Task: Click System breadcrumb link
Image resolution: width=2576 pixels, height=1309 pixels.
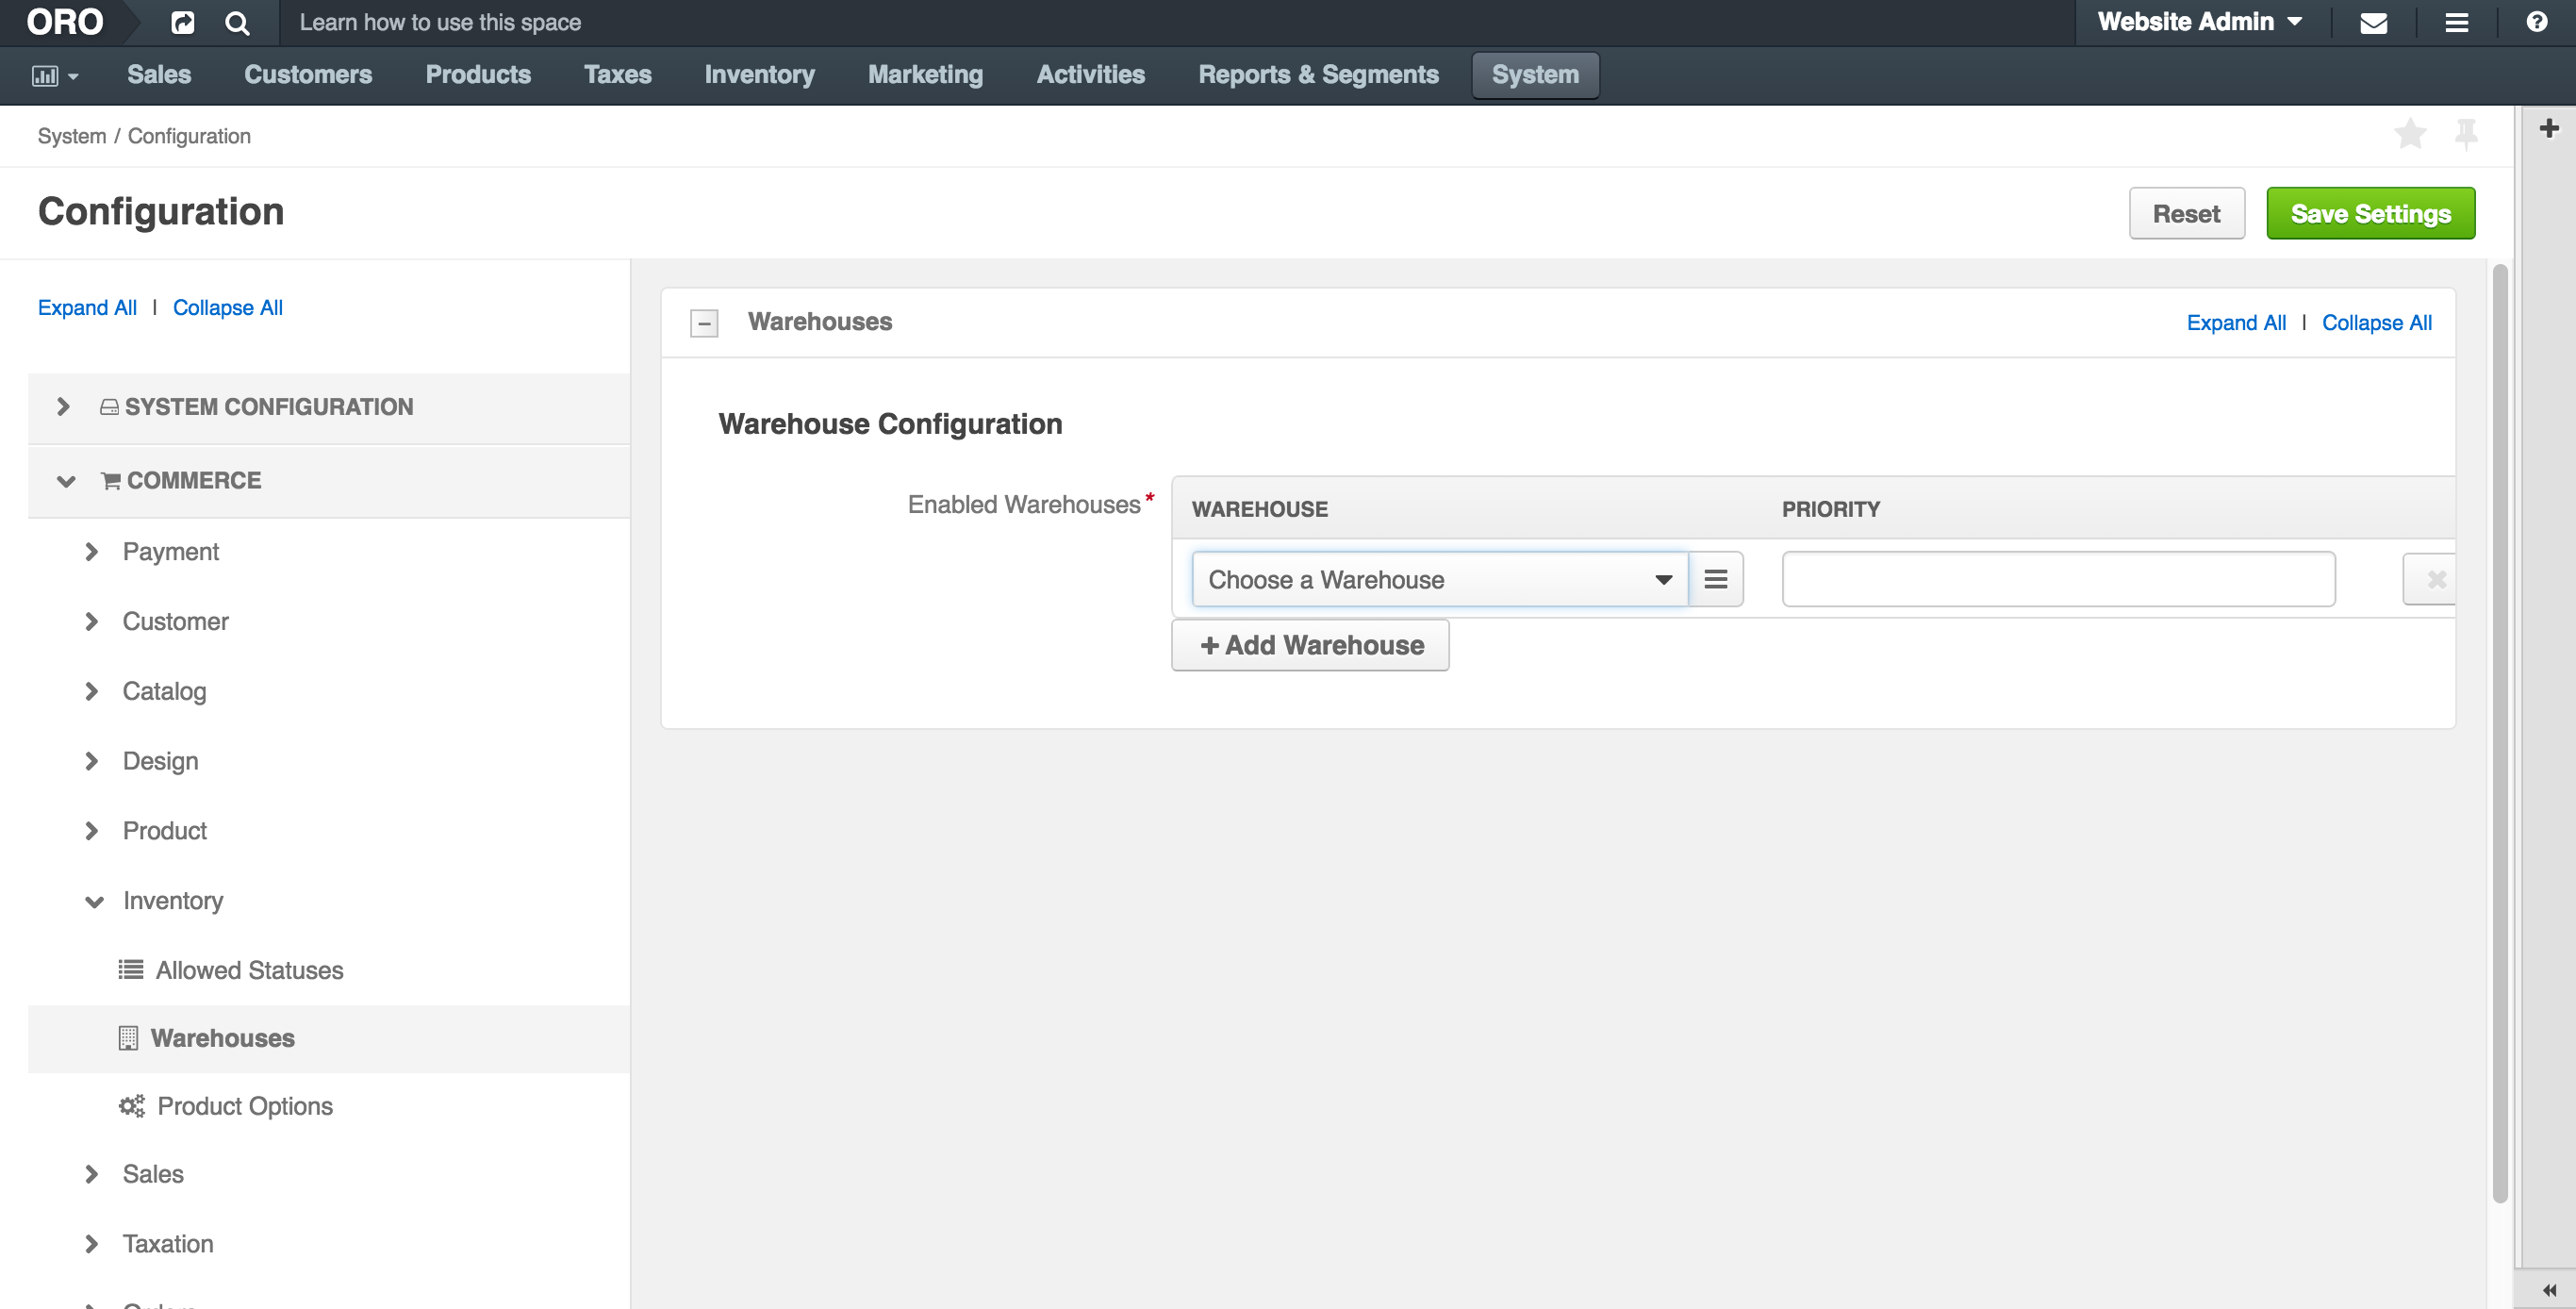Action: click(72, 136)
